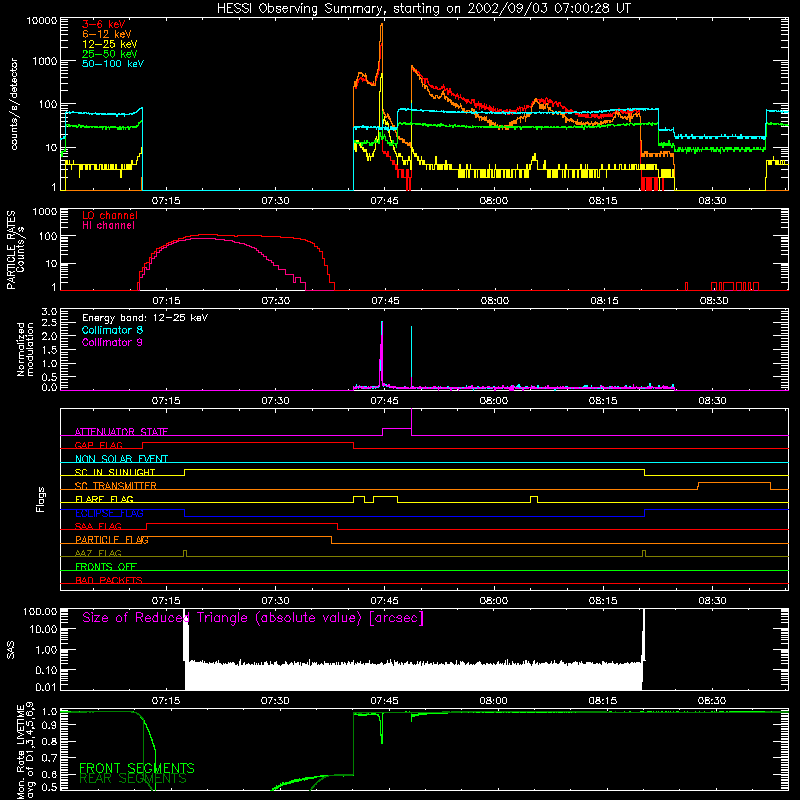
Task: Click the ATTENUATOR STATE flag label
Action: tap(121, 432)
